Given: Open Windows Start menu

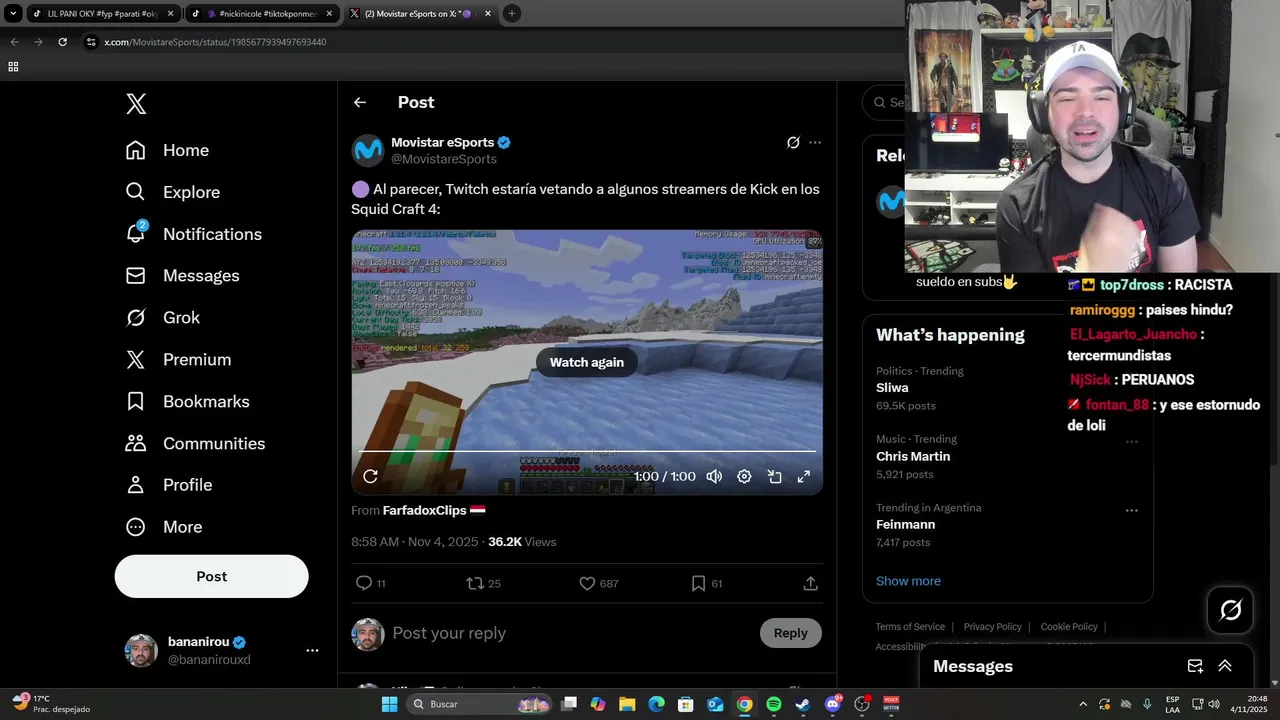Looking at the screenshot, I should (x=390, y=704).
